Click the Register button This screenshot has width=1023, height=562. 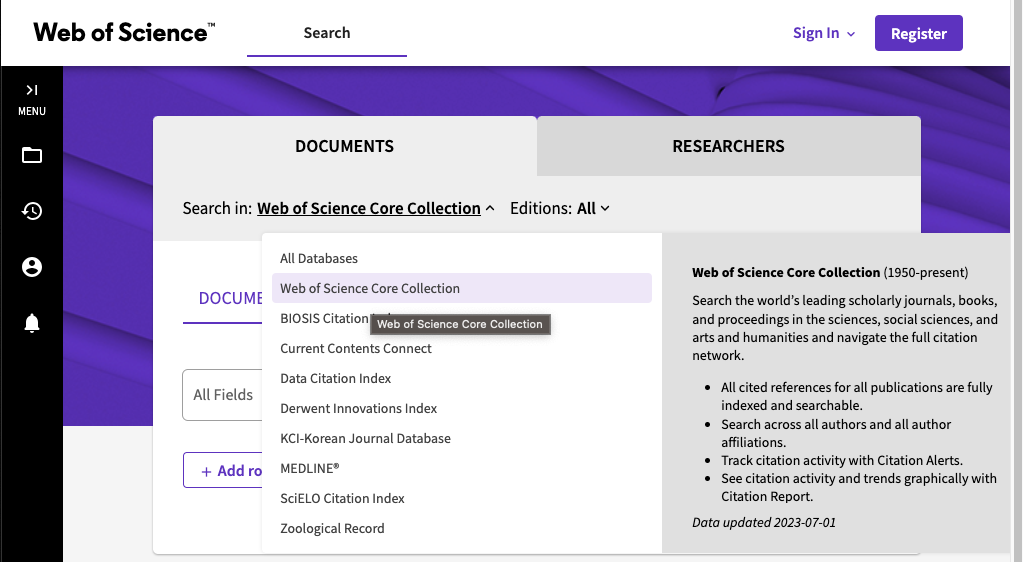(x=918, y=33)
